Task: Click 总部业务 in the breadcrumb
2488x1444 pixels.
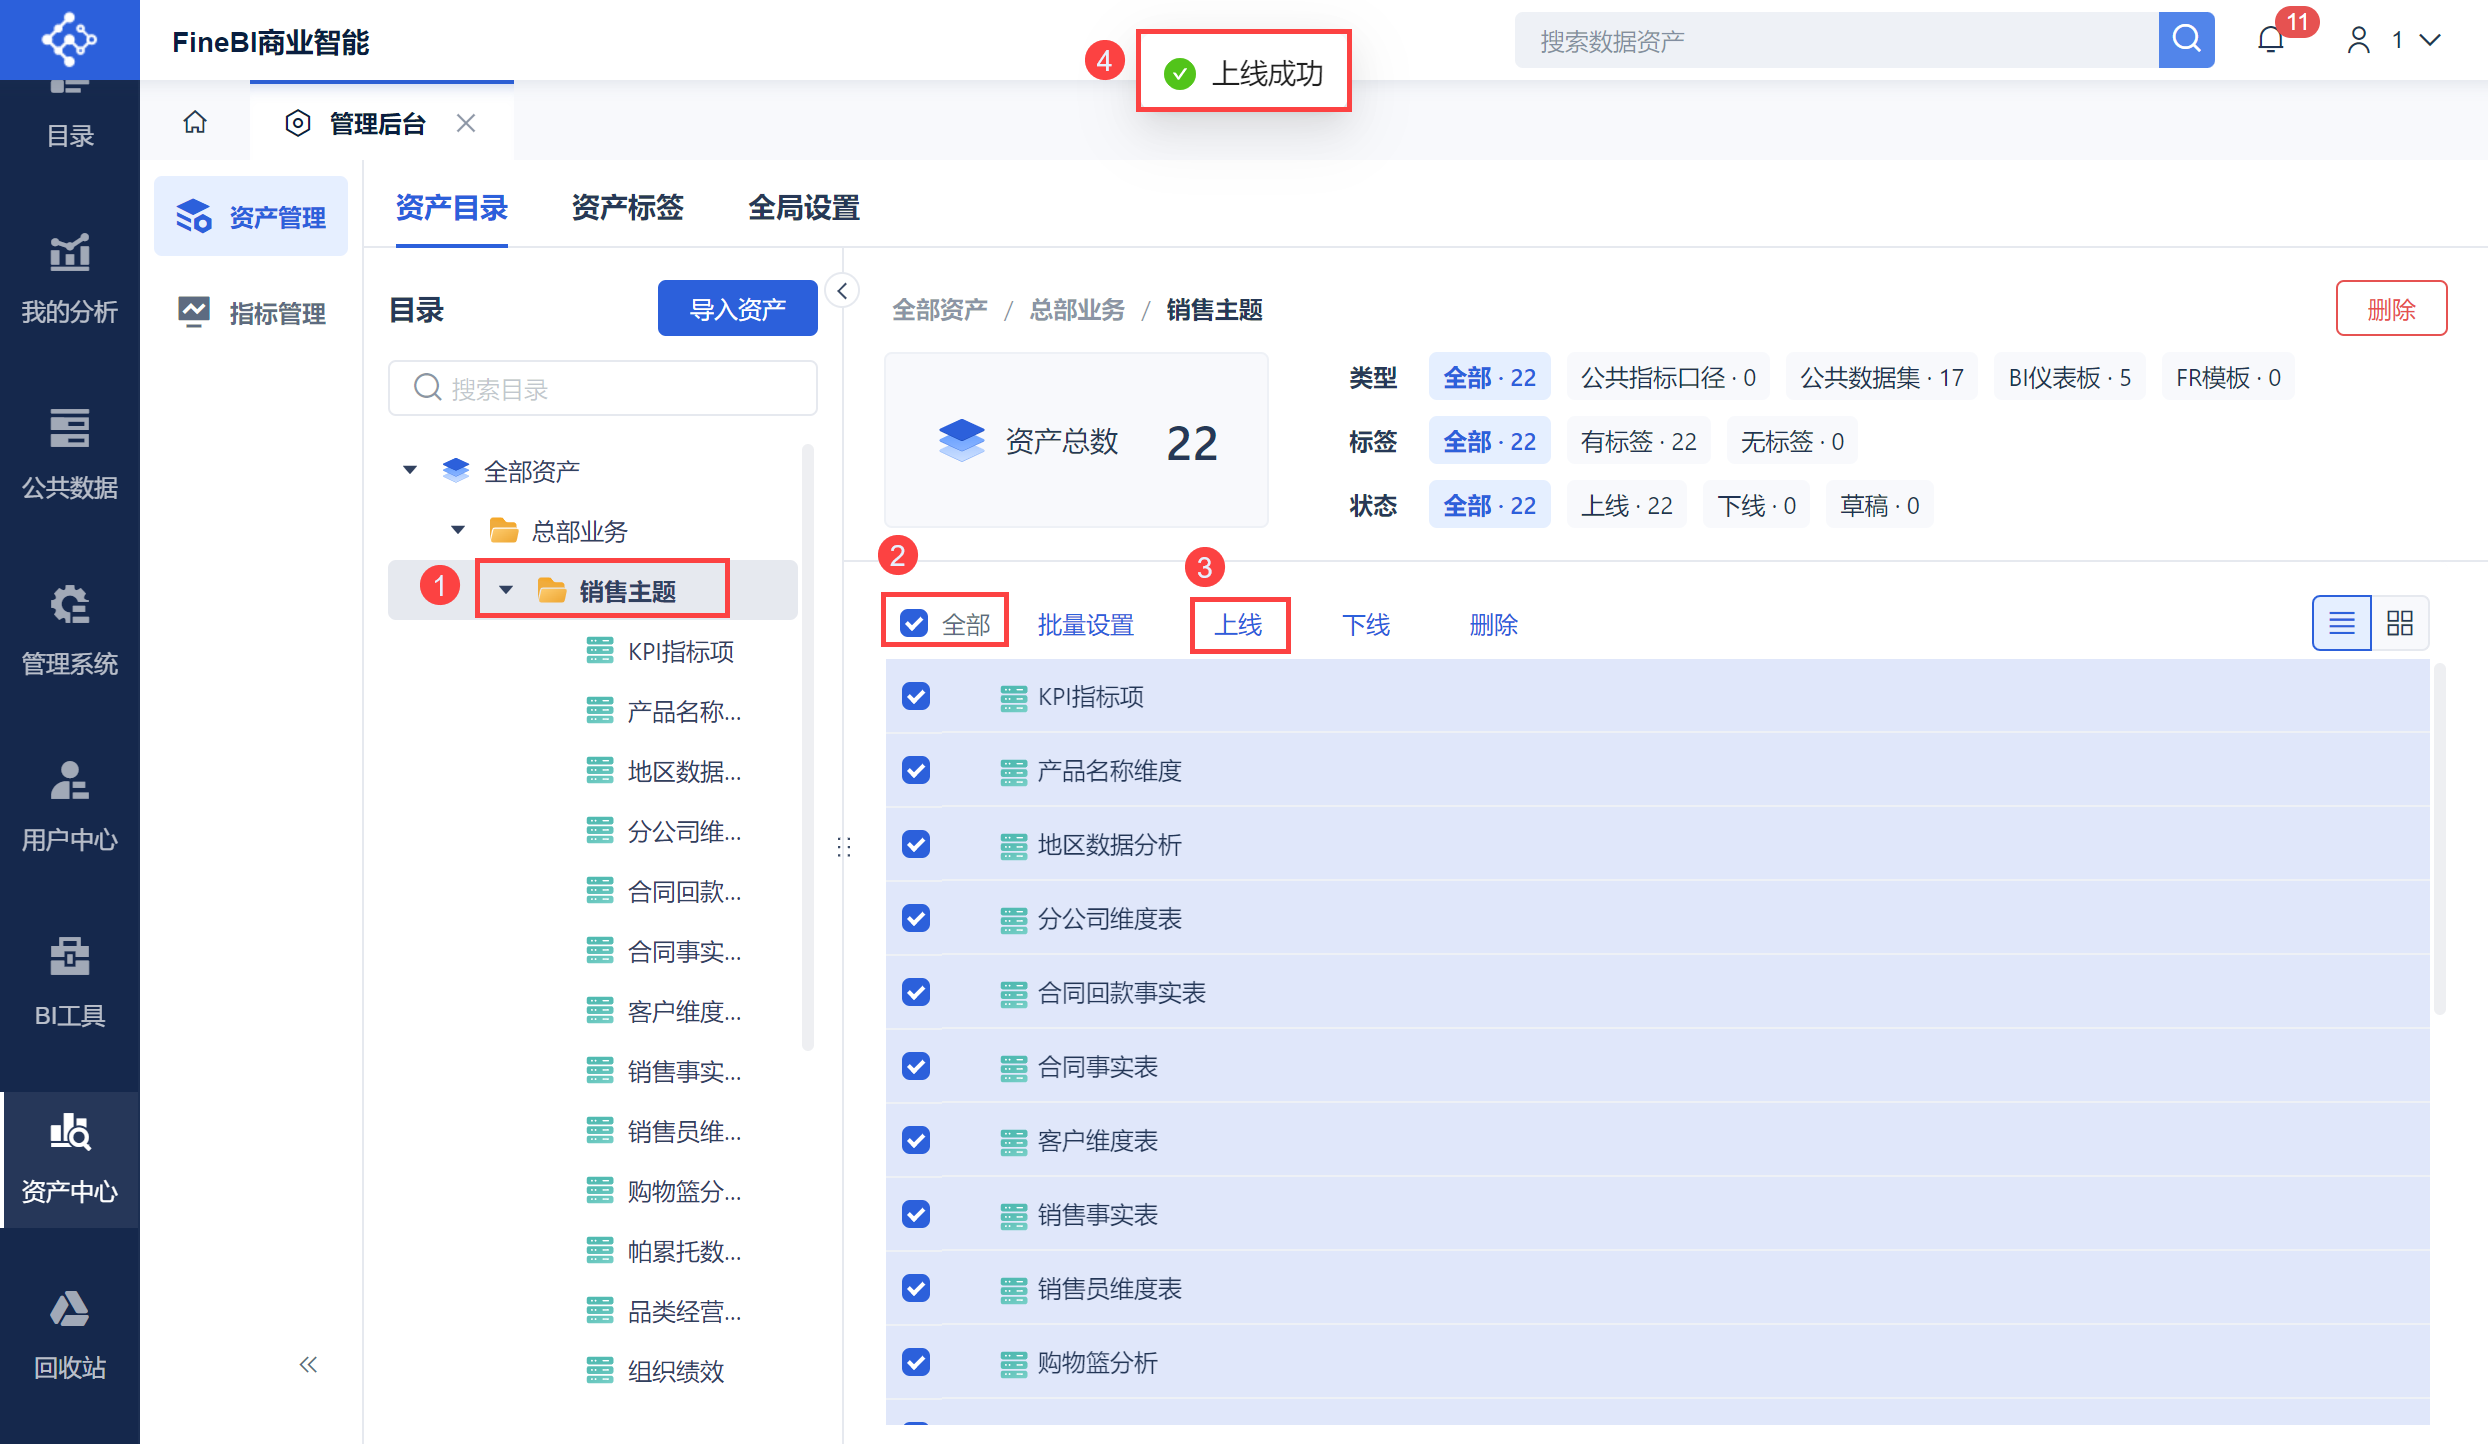Action: click(x=1077, y=310)
